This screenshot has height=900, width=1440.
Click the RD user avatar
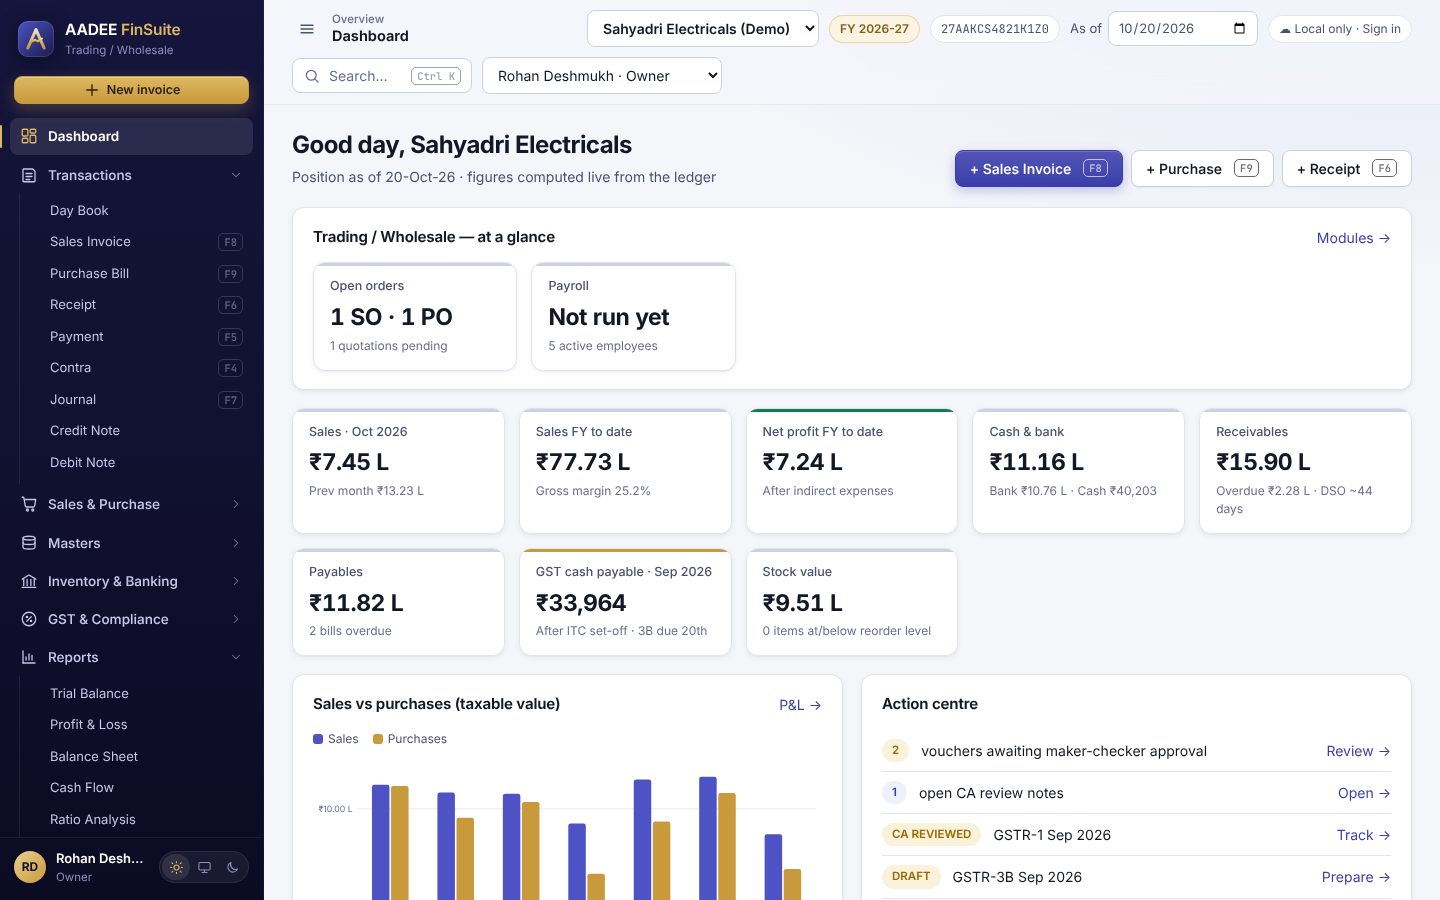point(30,867)
